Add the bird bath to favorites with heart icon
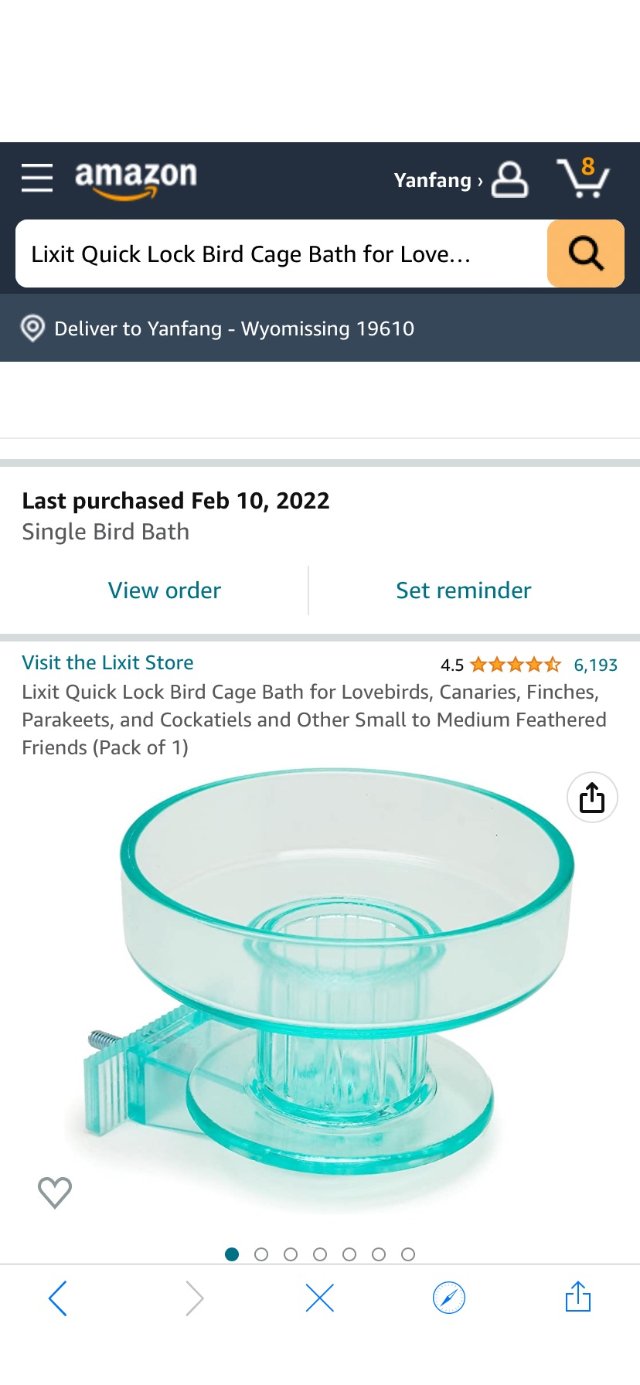The height and width of the screenshot is (1385, 640). click(55, 1192)
